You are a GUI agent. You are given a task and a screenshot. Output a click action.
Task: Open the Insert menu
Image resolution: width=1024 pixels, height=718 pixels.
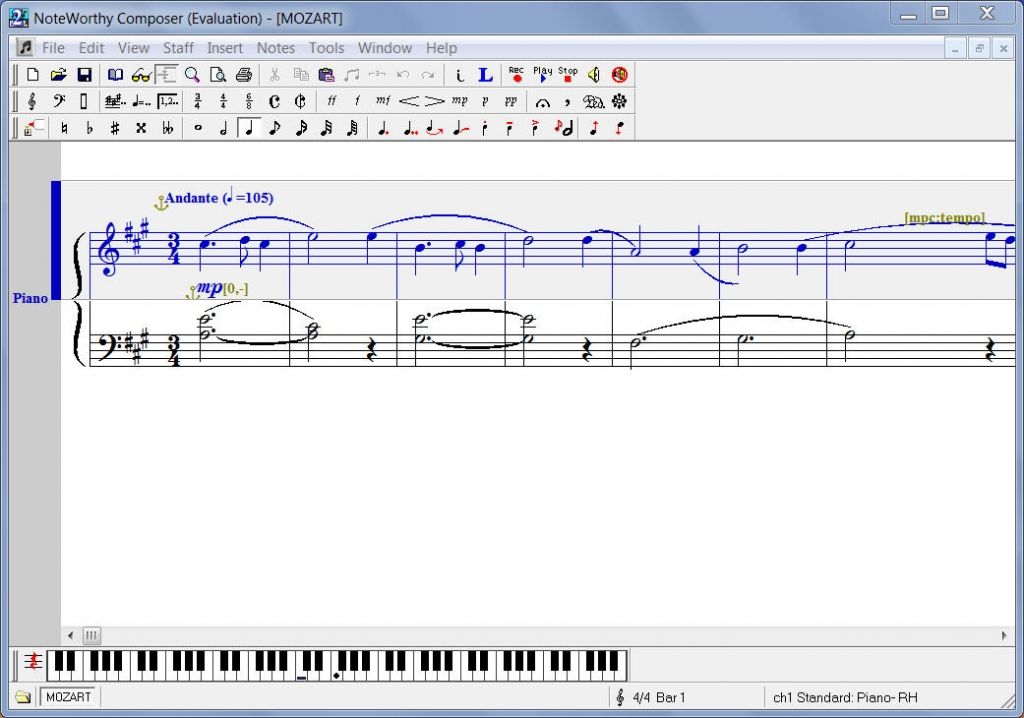tap(225, 47)
